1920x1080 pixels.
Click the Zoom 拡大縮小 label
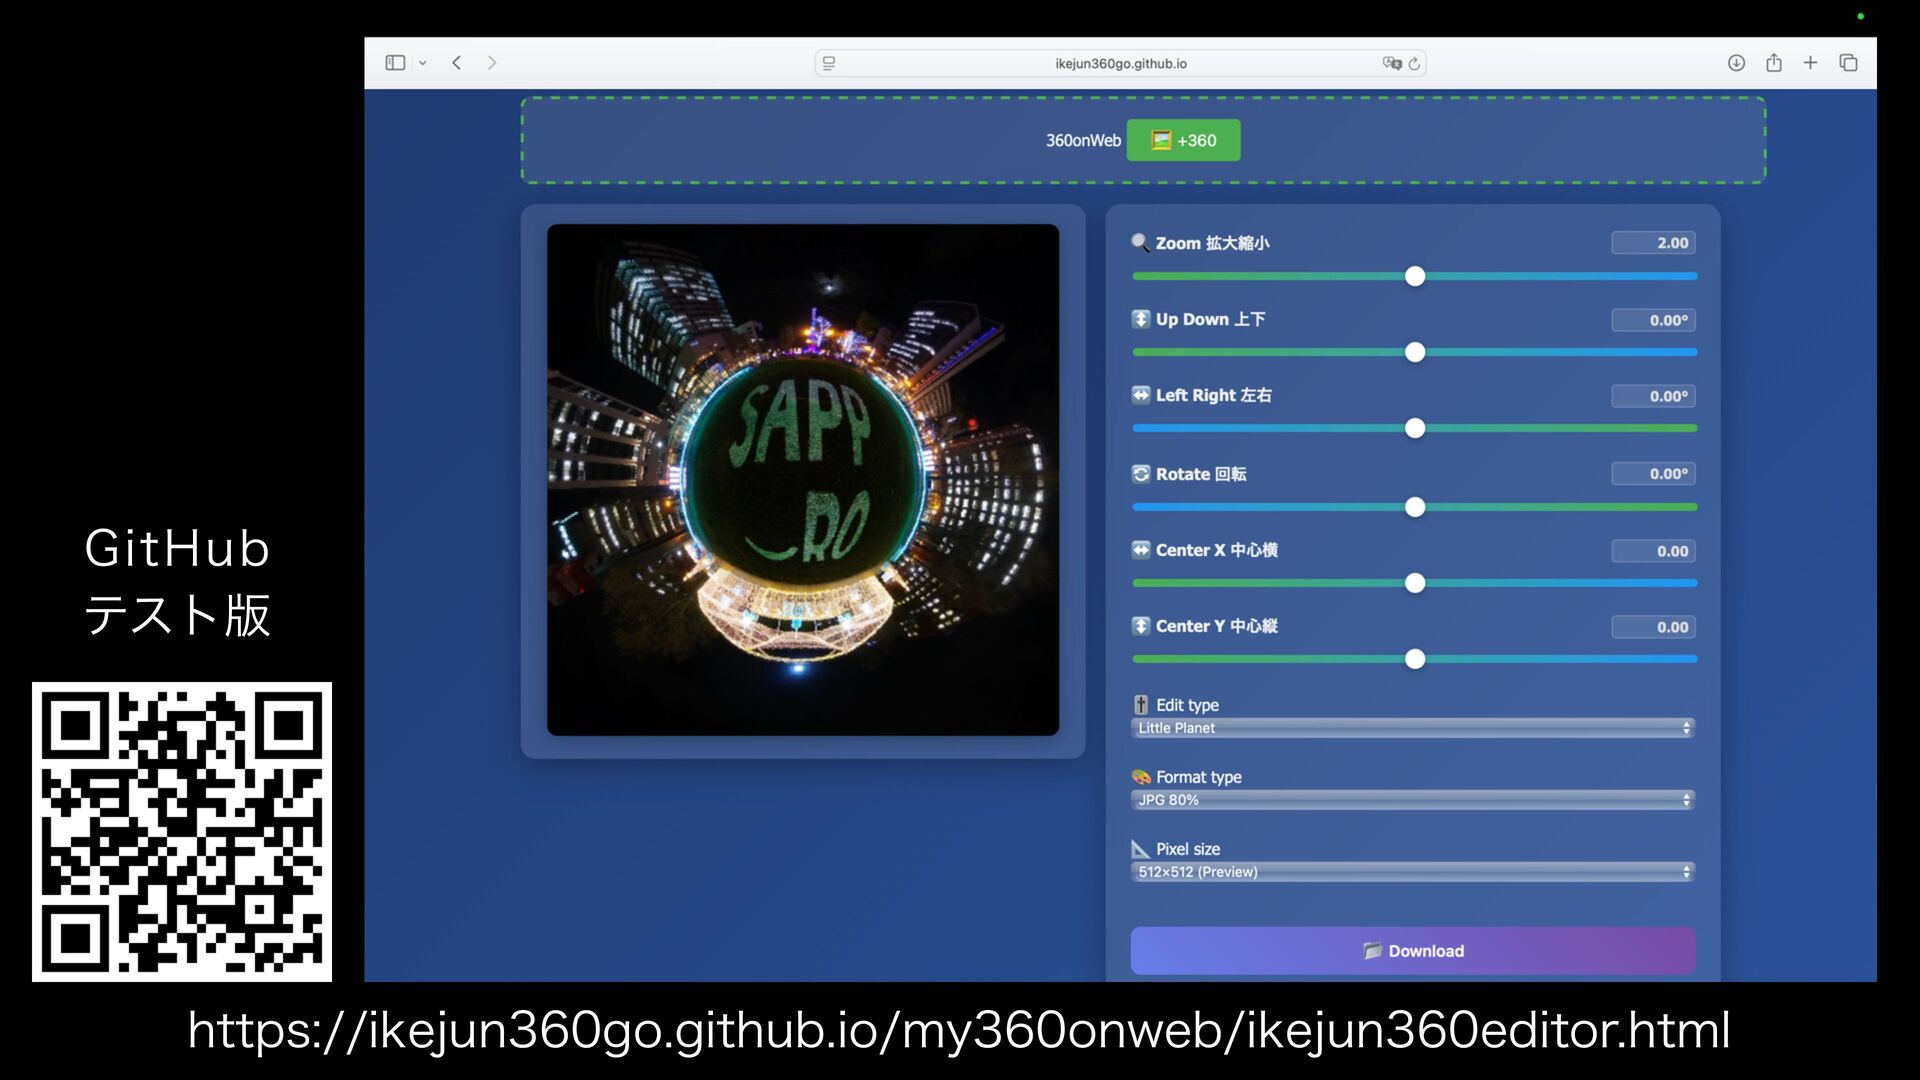click(1212, 243)
